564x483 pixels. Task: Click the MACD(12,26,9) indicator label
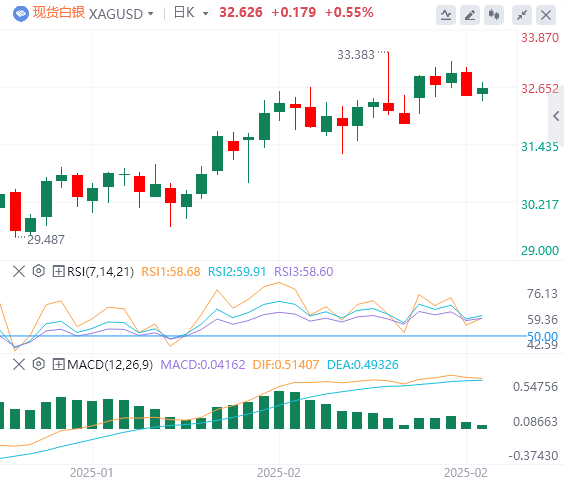110,365
